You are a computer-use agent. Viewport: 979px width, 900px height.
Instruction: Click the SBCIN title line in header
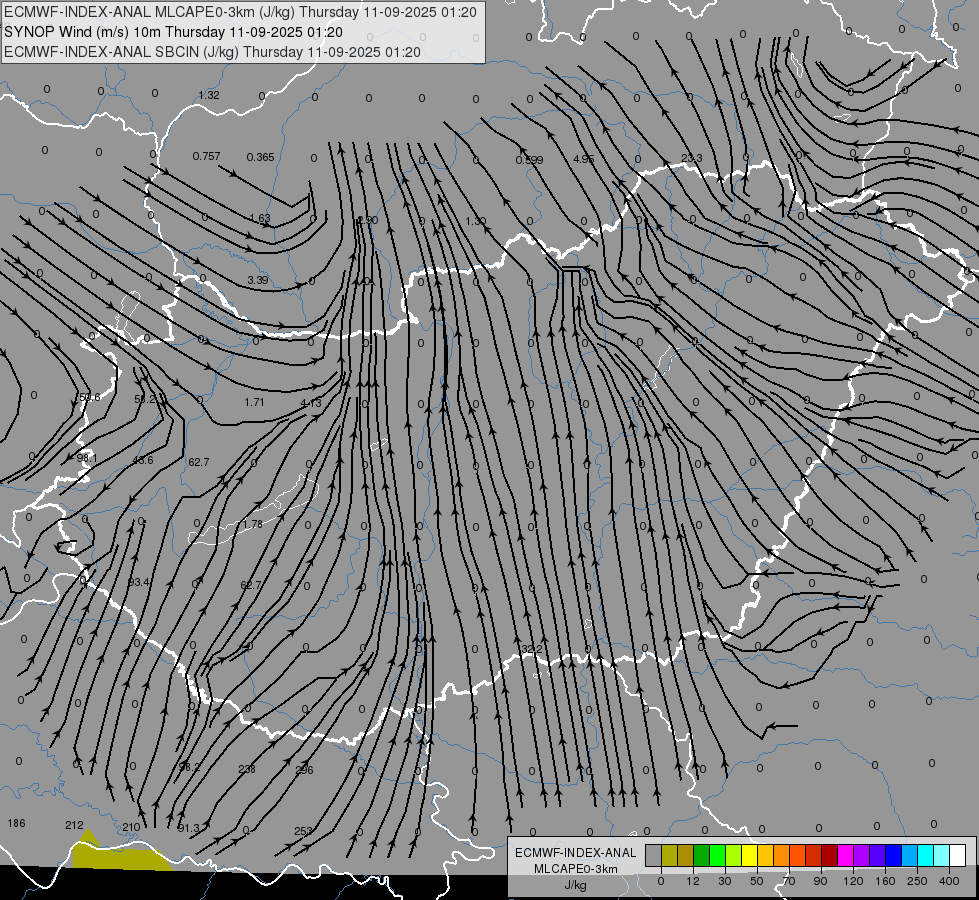tap(212, 52)
